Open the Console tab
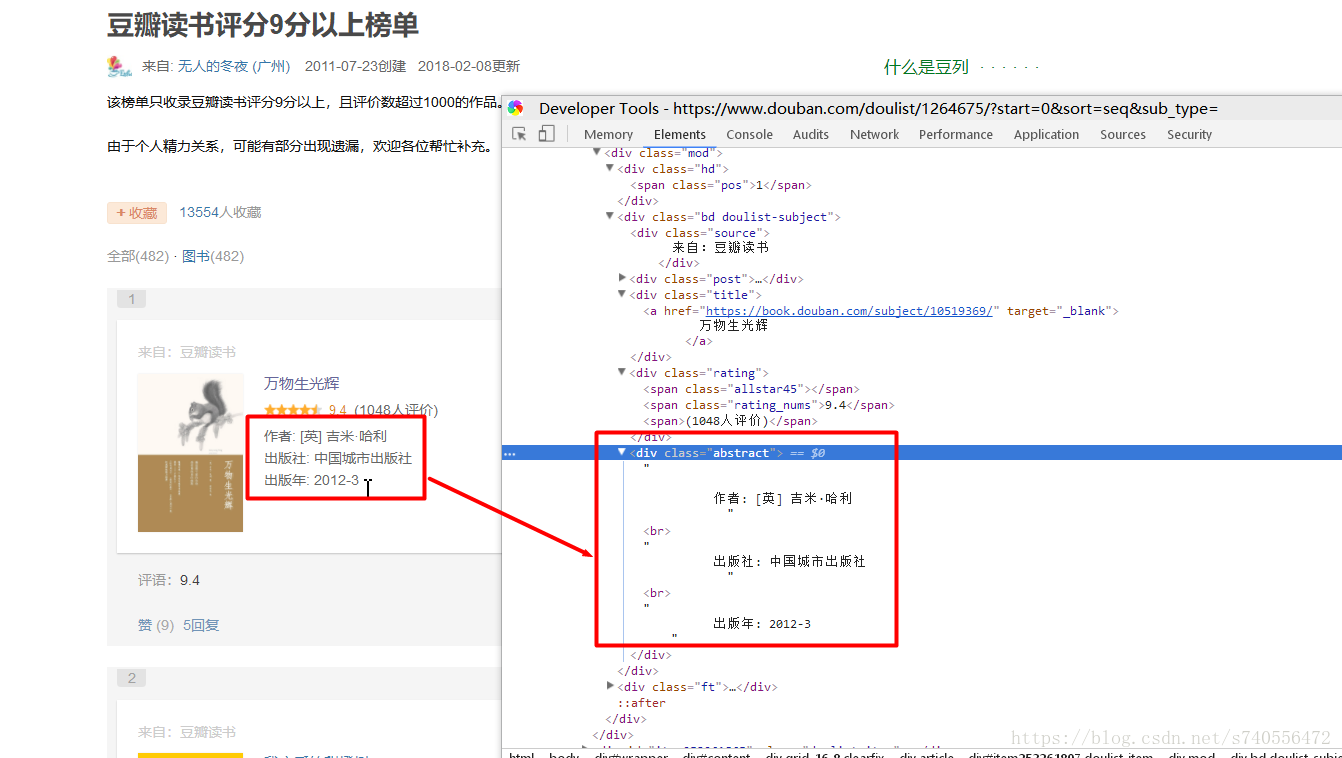The width and height of the screenshot is (1342, 758). (x=749, y=134)
